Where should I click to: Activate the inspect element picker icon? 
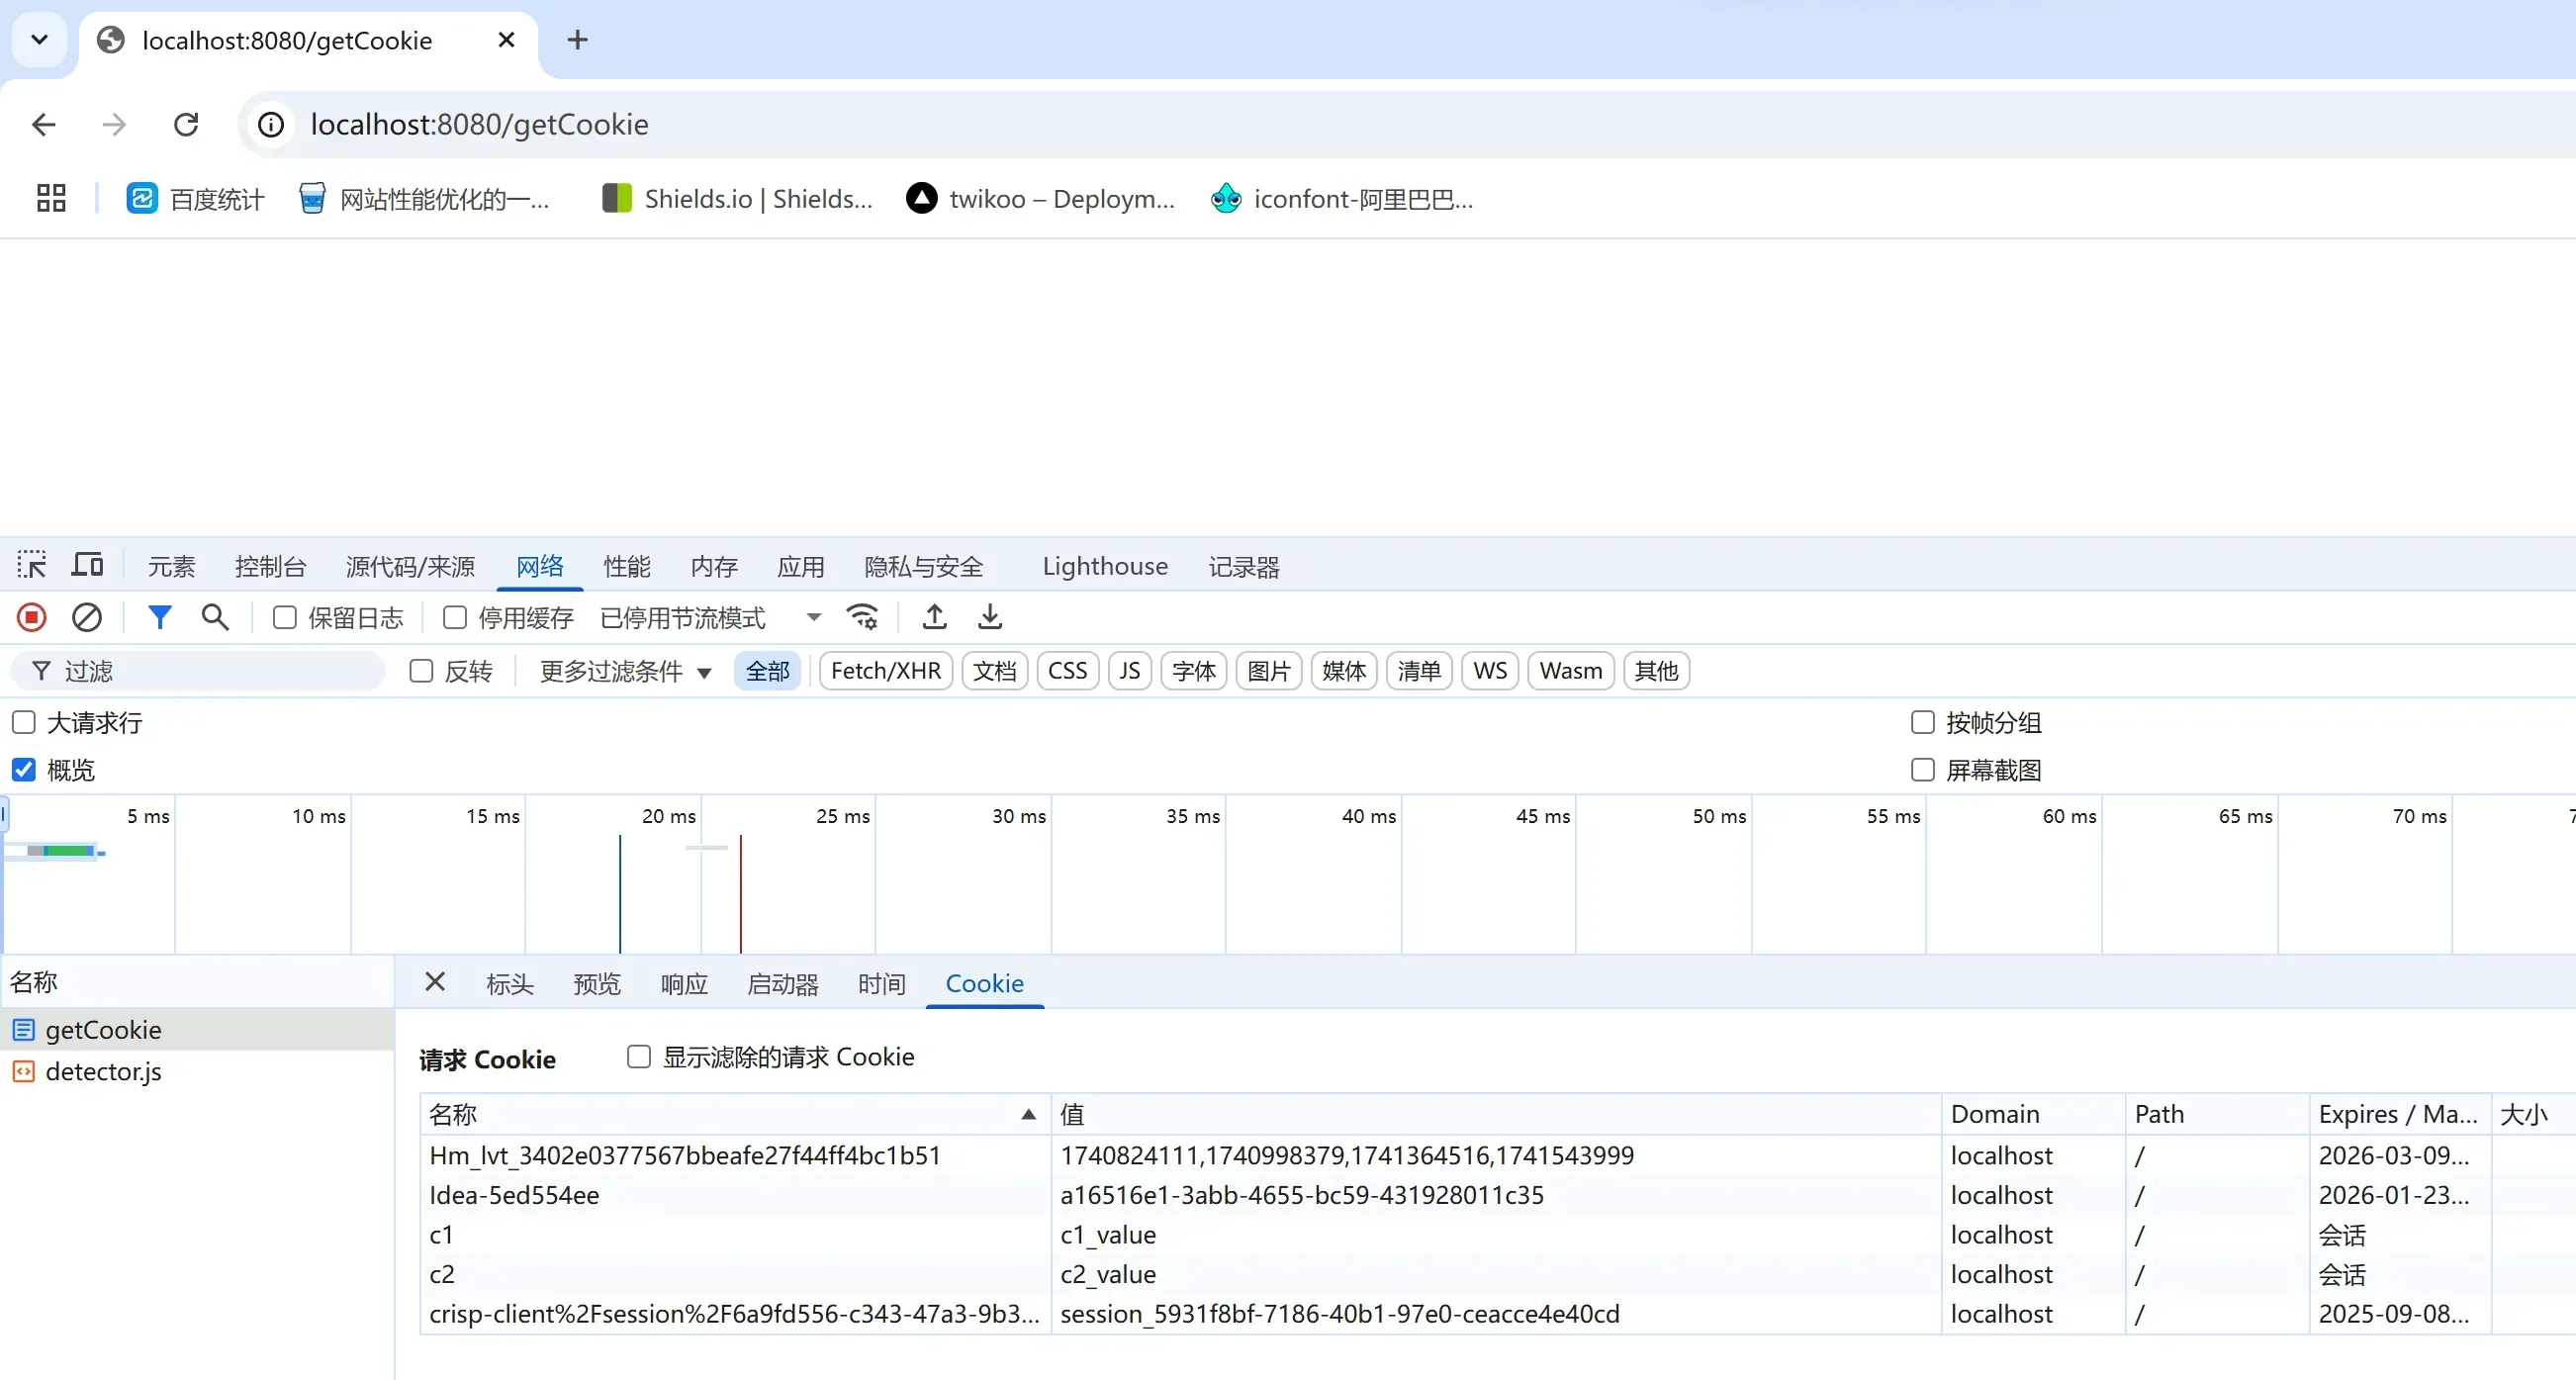click(x=31, y=565)
